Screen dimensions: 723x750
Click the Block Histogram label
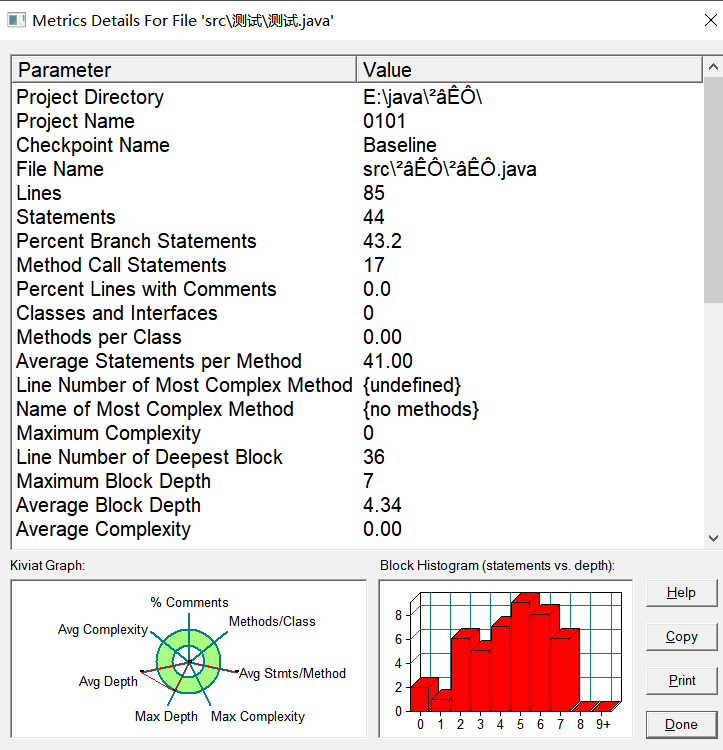coord(497,565)
